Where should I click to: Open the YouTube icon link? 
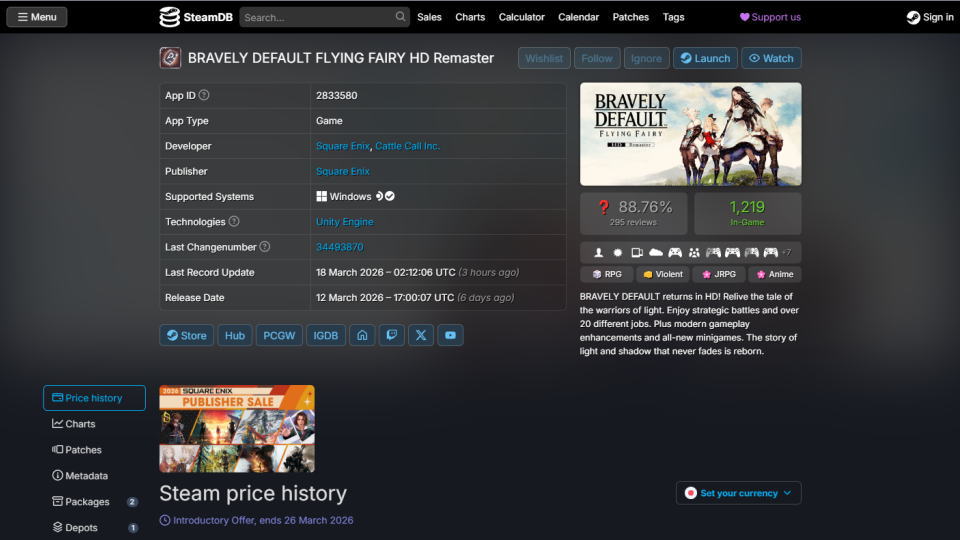tap(450, 335)
